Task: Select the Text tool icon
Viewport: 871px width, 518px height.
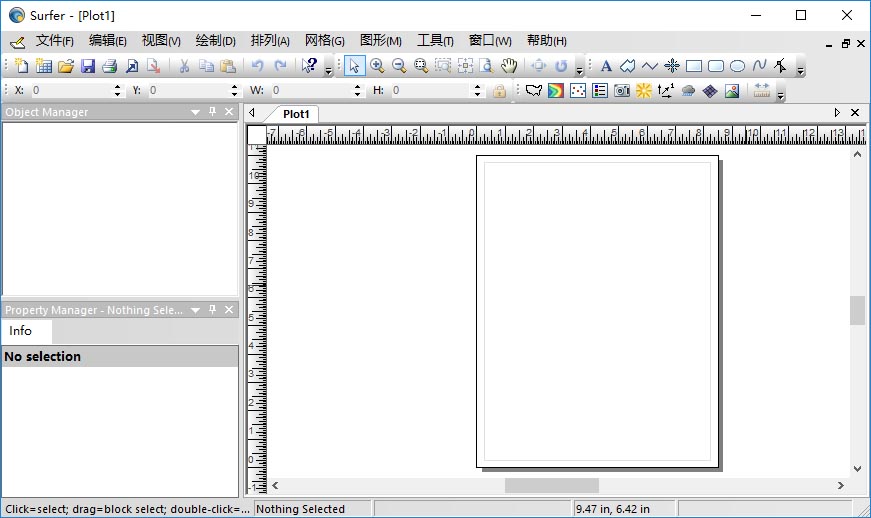Action: tap(606, 66)
